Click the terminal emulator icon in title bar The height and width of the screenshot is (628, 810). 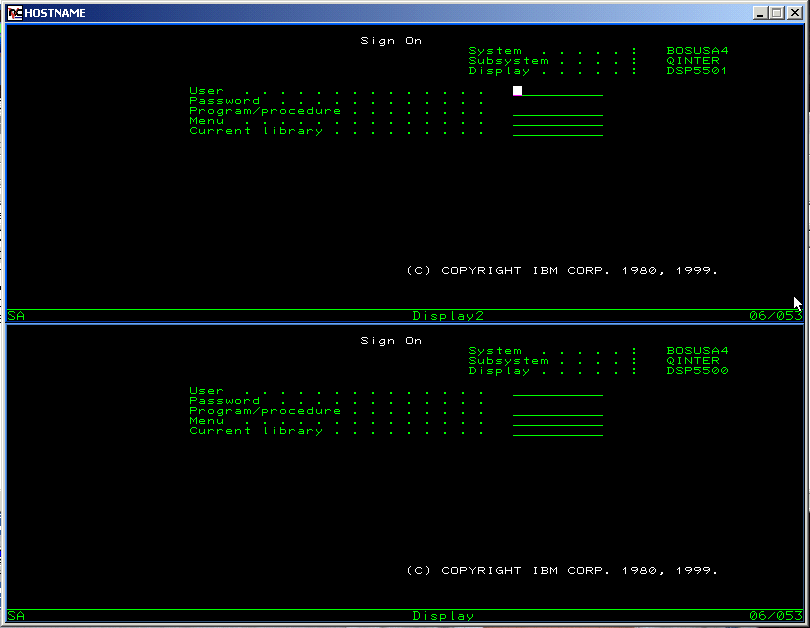[x=15, y=13]
